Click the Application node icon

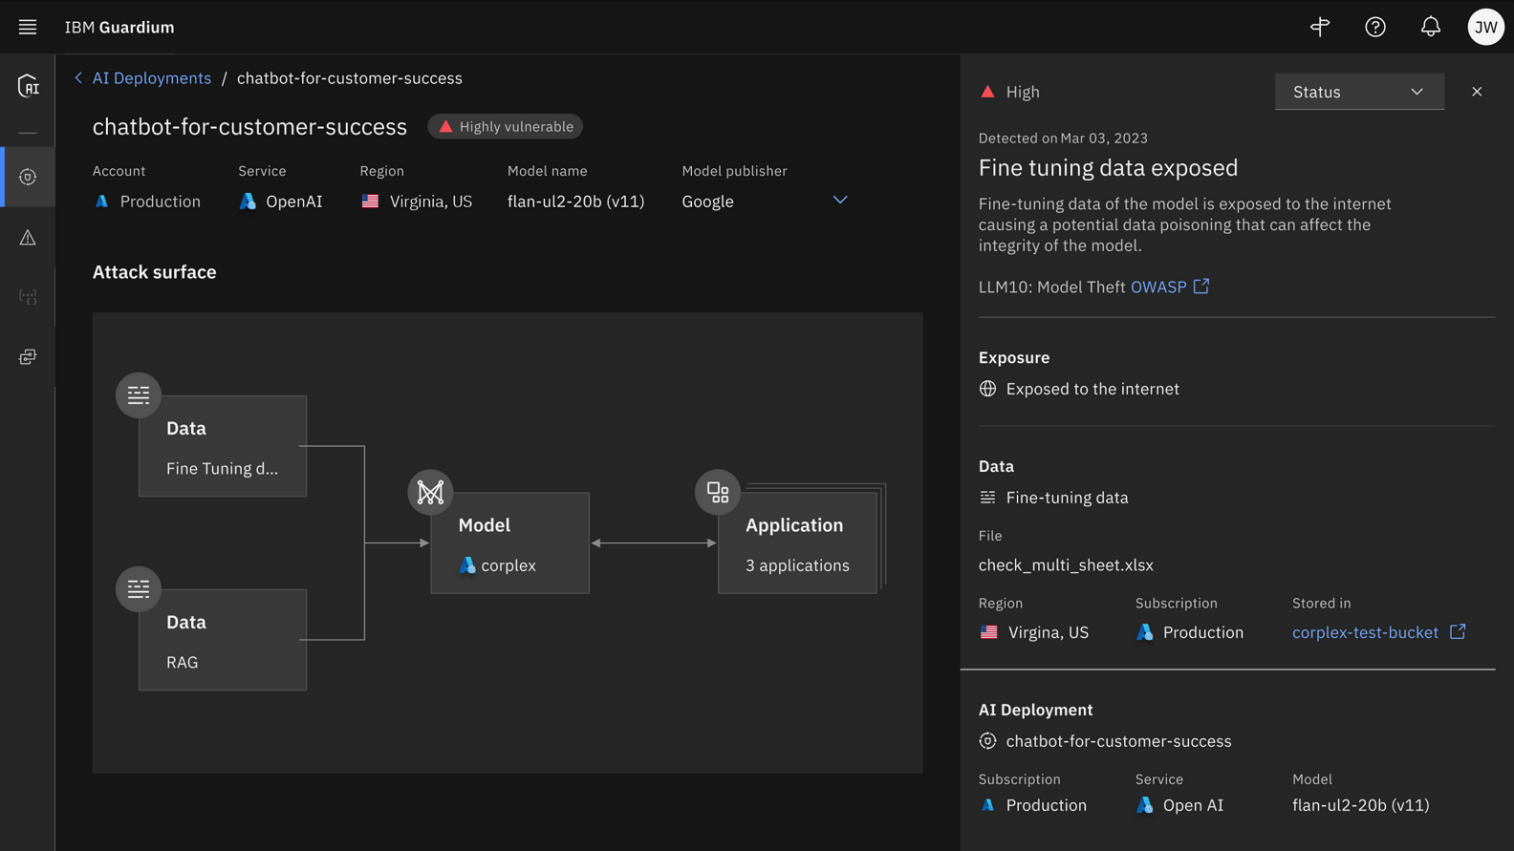tap(717, 492)
